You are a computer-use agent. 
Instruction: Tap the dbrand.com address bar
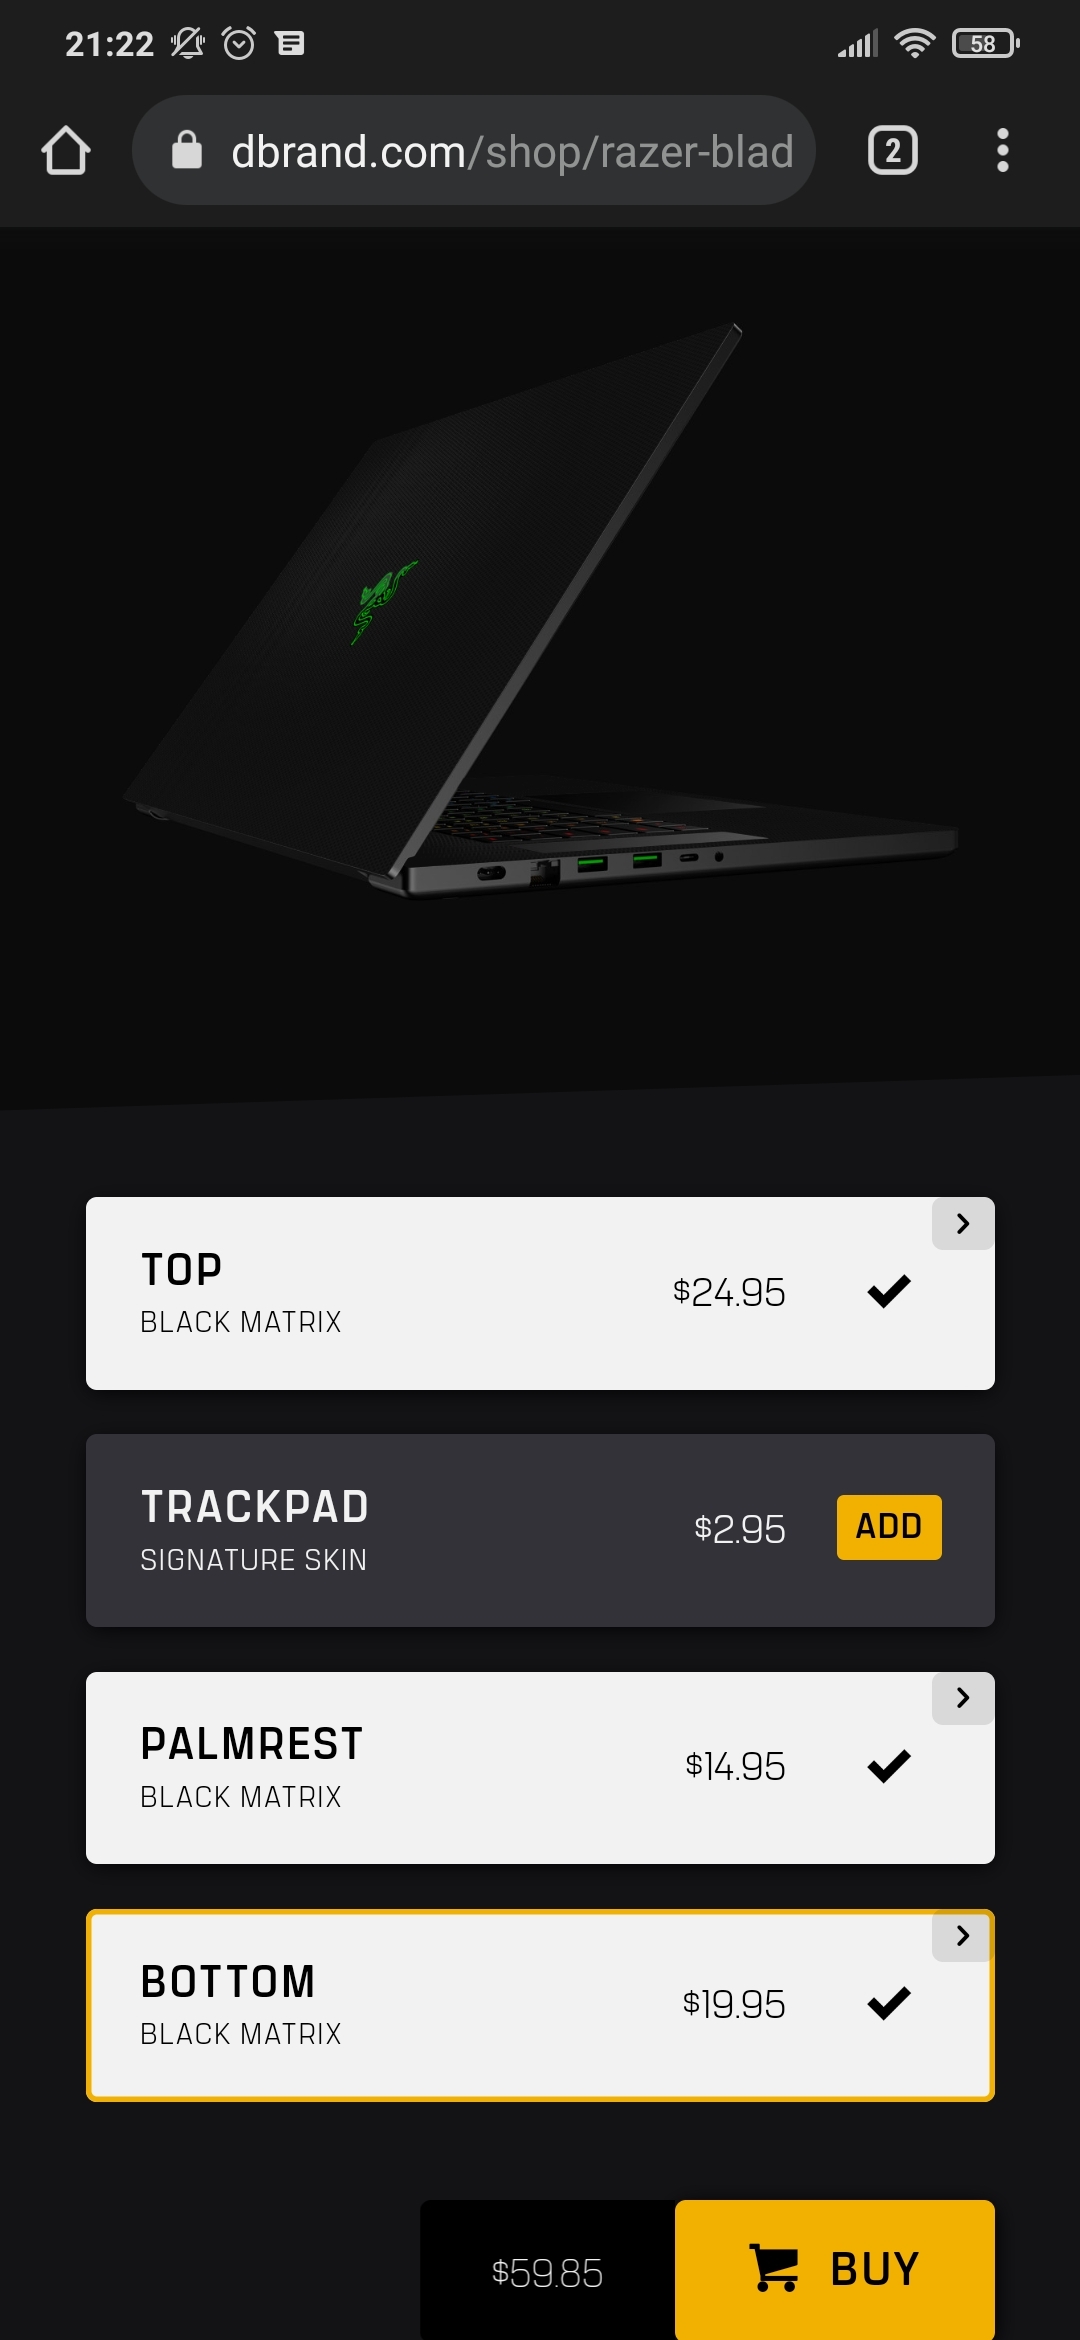[474, 151]
